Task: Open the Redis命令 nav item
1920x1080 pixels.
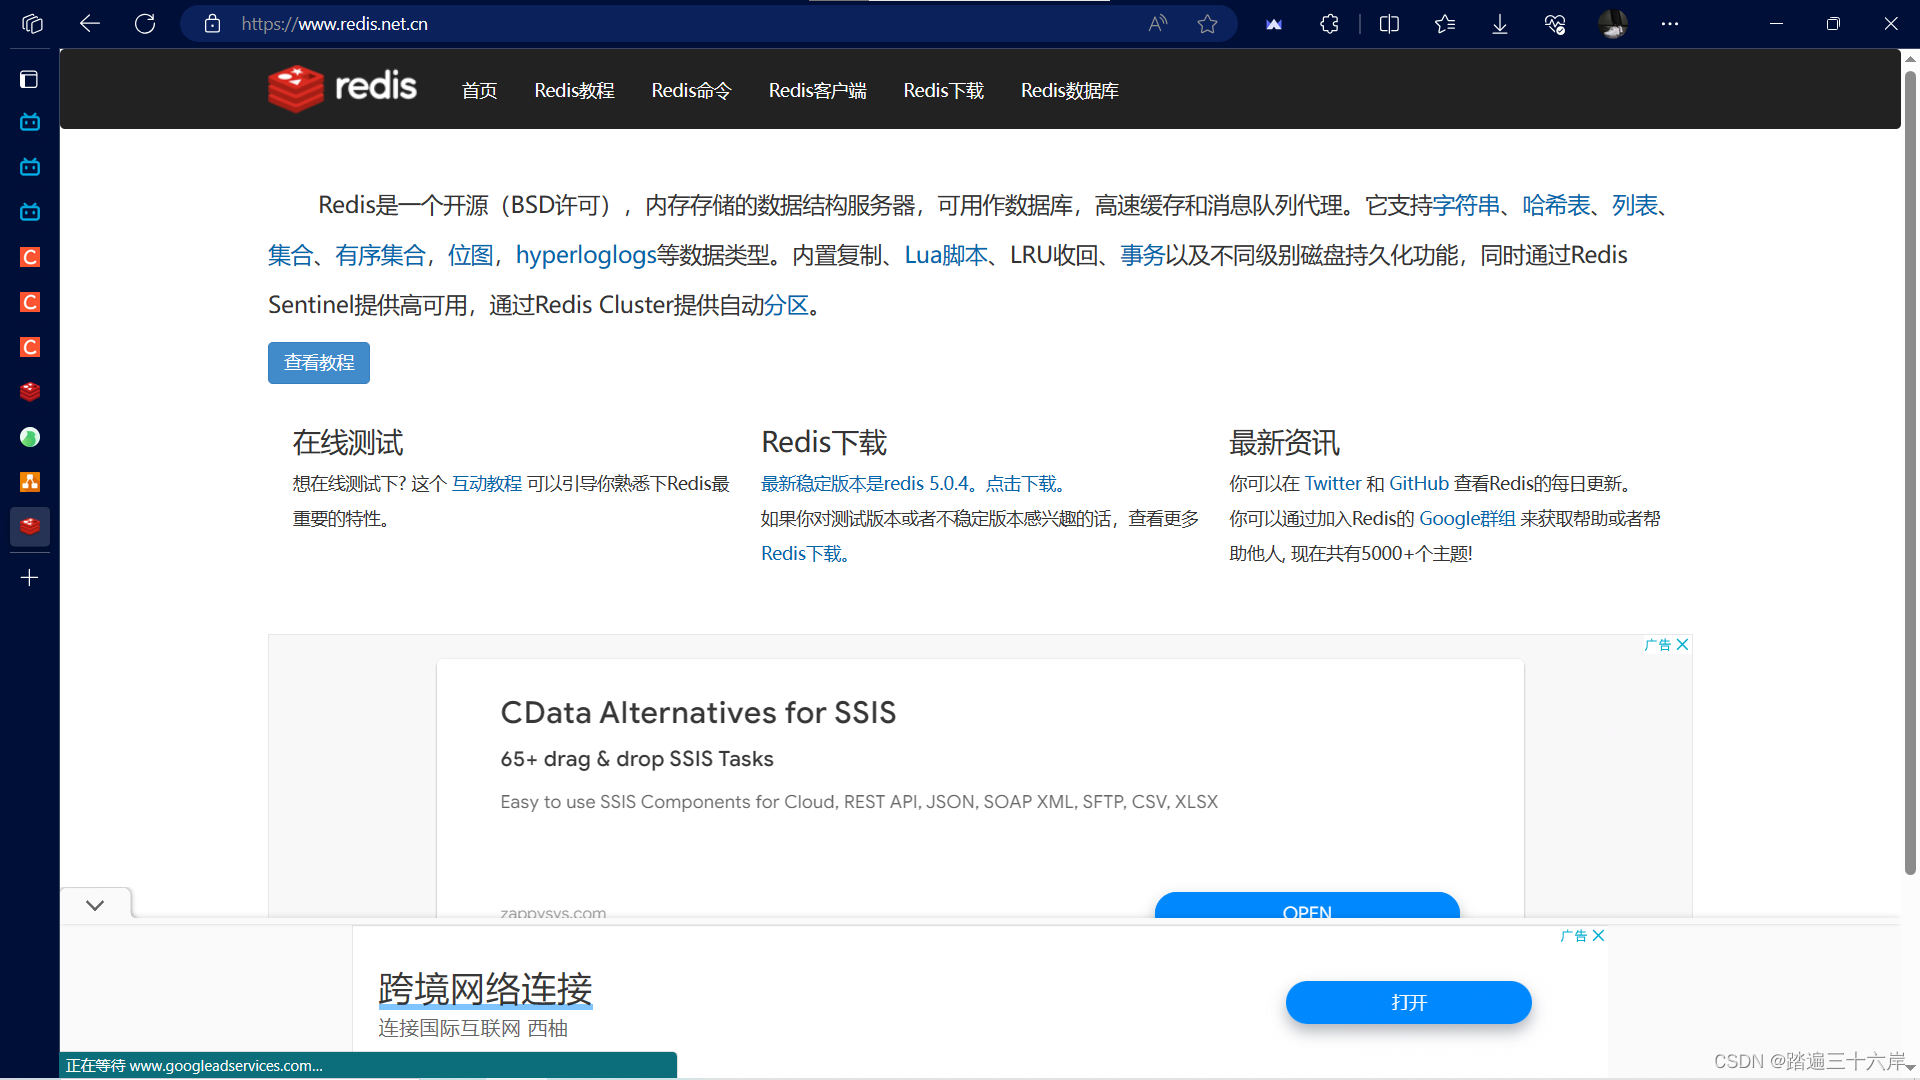Action: pyautogui.click(x=691, y=91)
